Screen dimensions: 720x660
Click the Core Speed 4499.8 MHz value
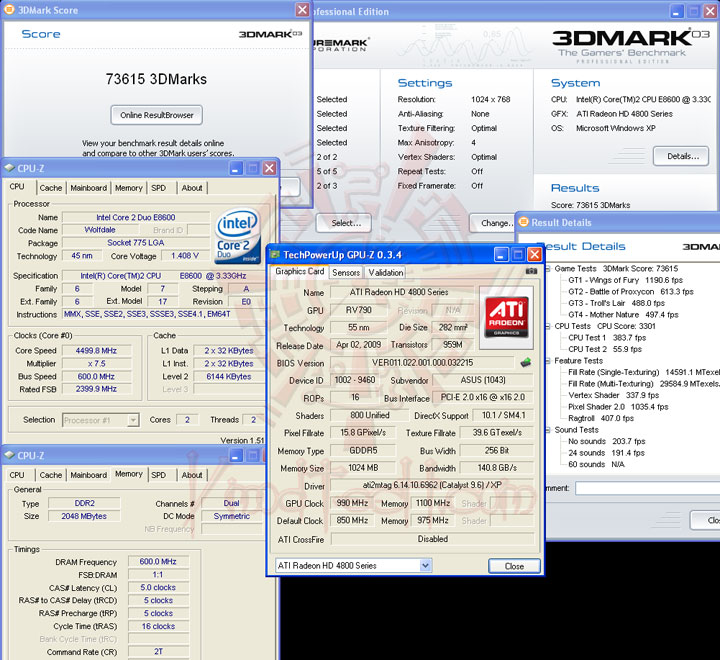[96, 350]
